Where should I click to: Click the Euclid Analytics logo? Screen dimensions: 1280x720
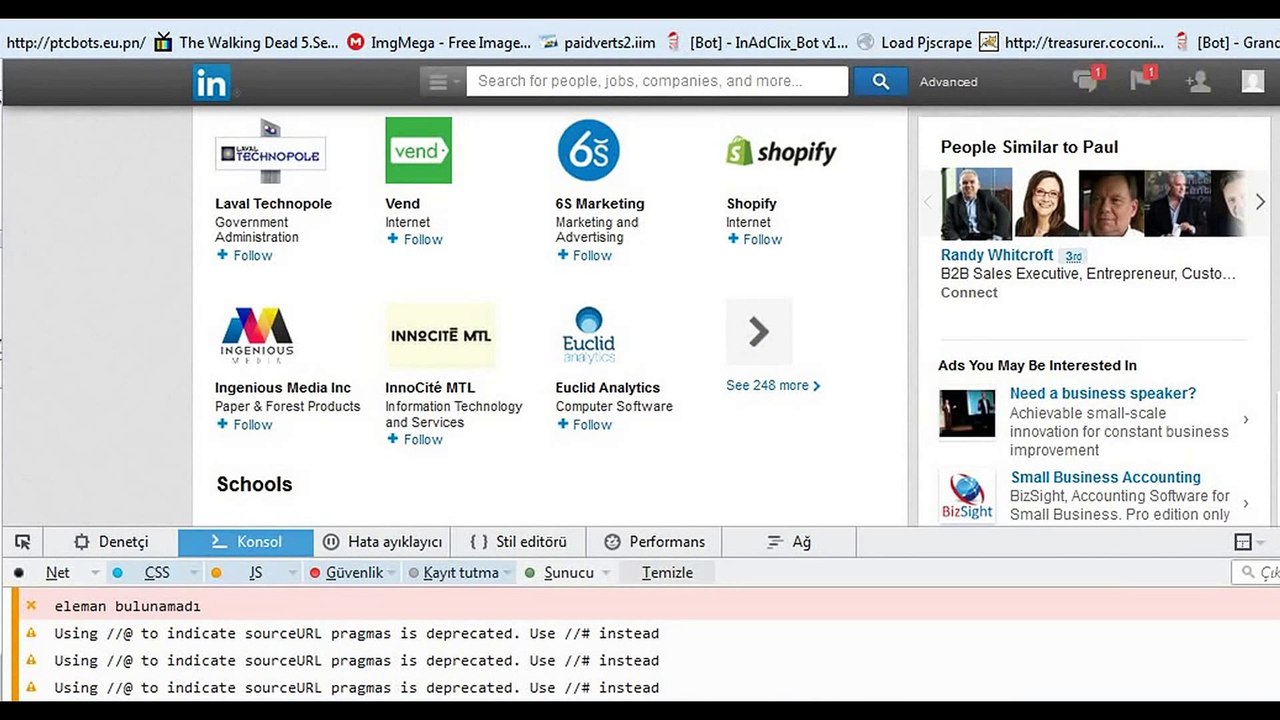589,335
